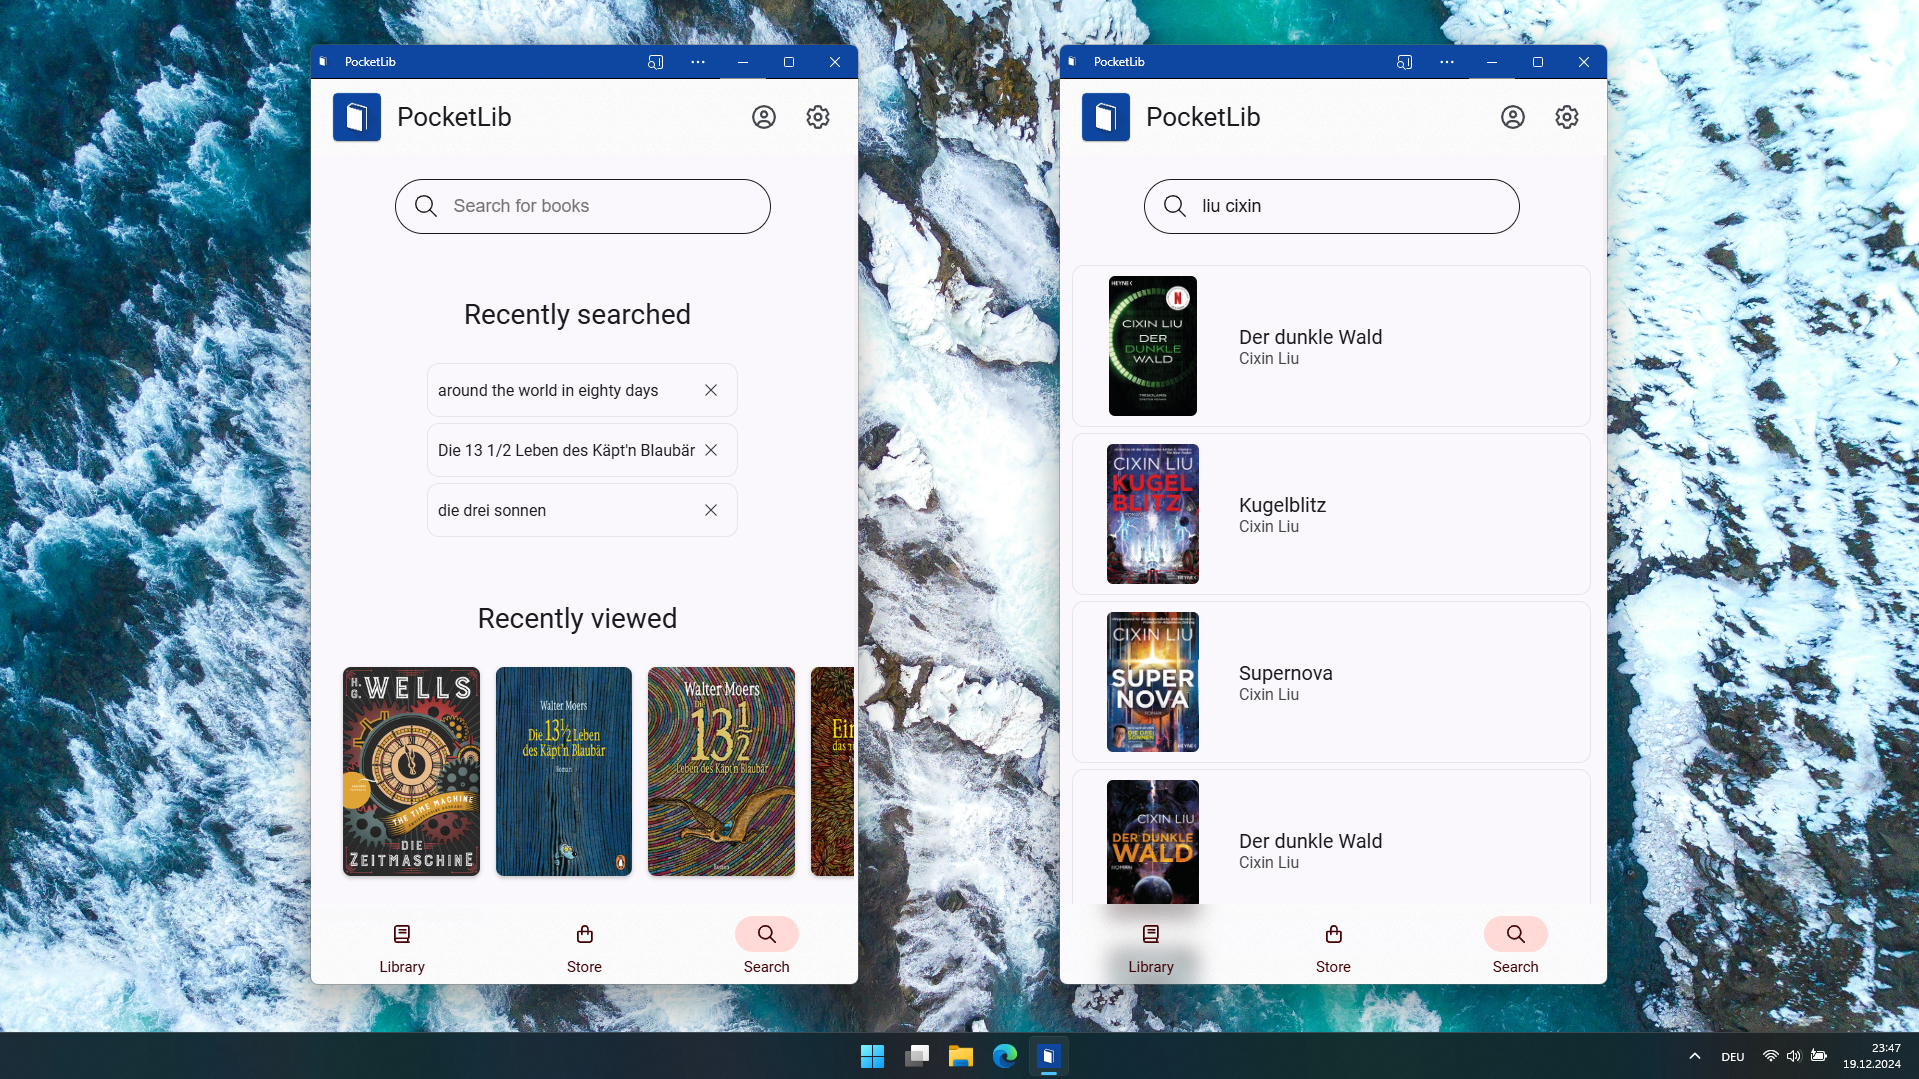Click the PocketLib taskbar icon
This screenshot has width=1919, height=1079.
(x=1049, y=1056)
